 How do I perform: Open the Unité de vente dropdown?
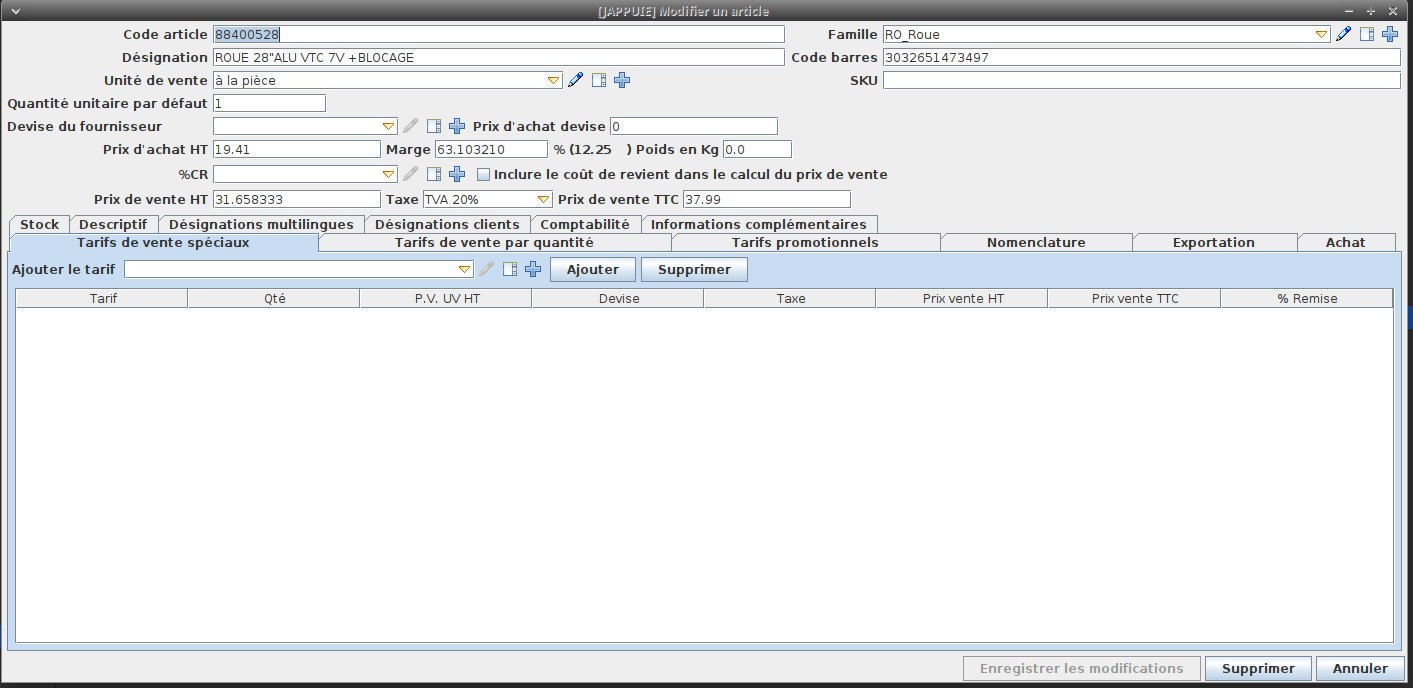pos(554,81)
